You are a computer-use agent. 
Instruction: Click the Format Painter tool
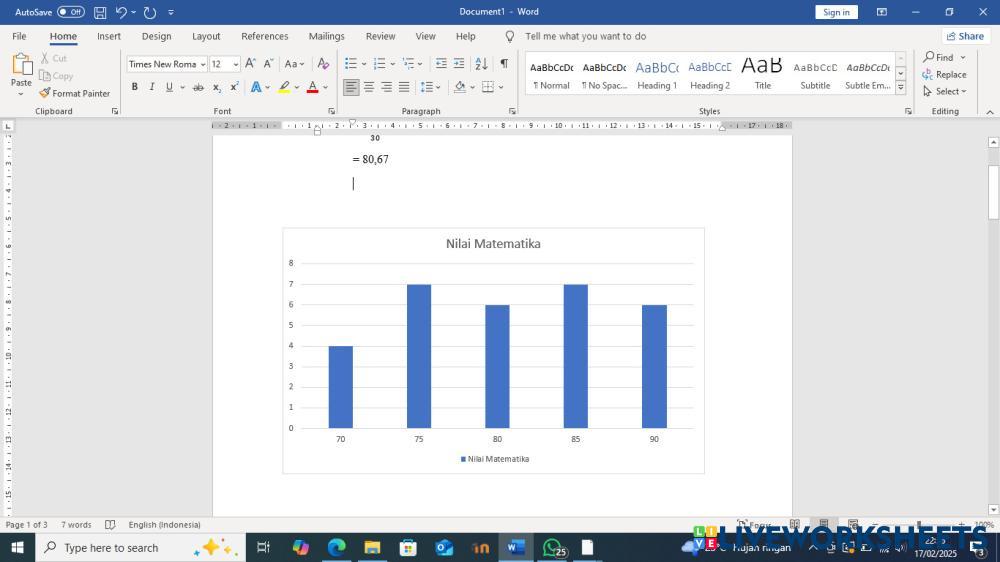coord(75,93)
